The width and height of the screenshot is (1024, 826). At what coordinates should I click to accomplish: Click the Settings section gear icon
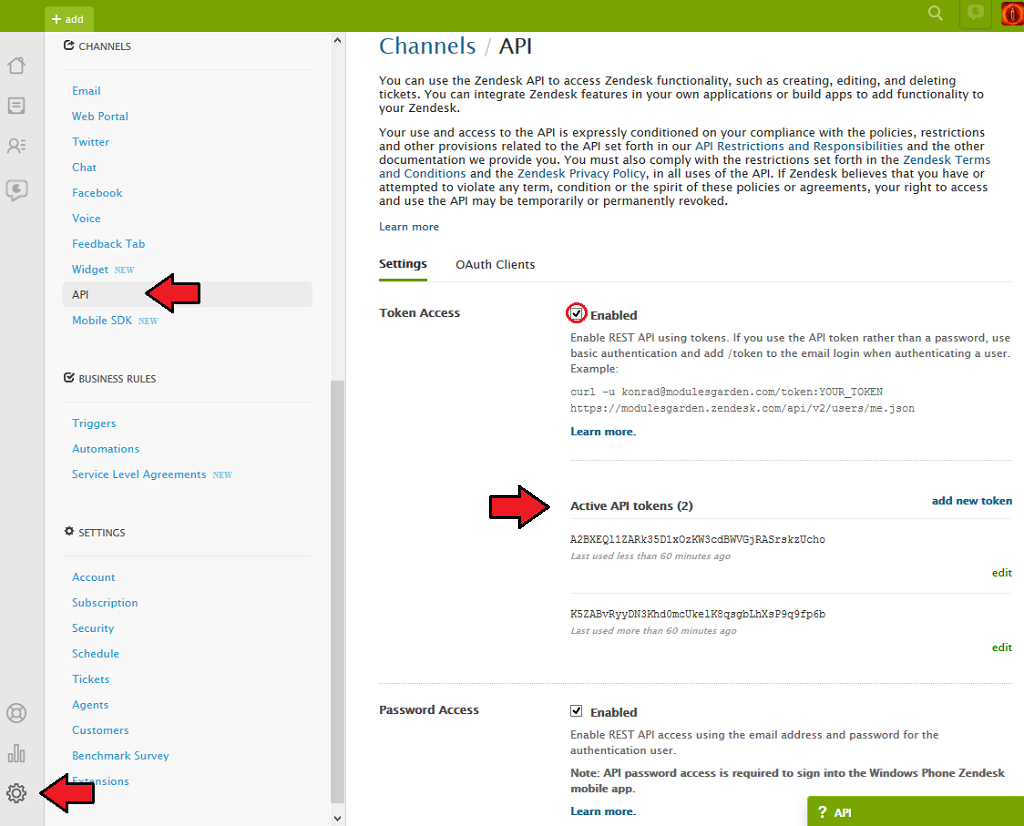tap(69, 532)
